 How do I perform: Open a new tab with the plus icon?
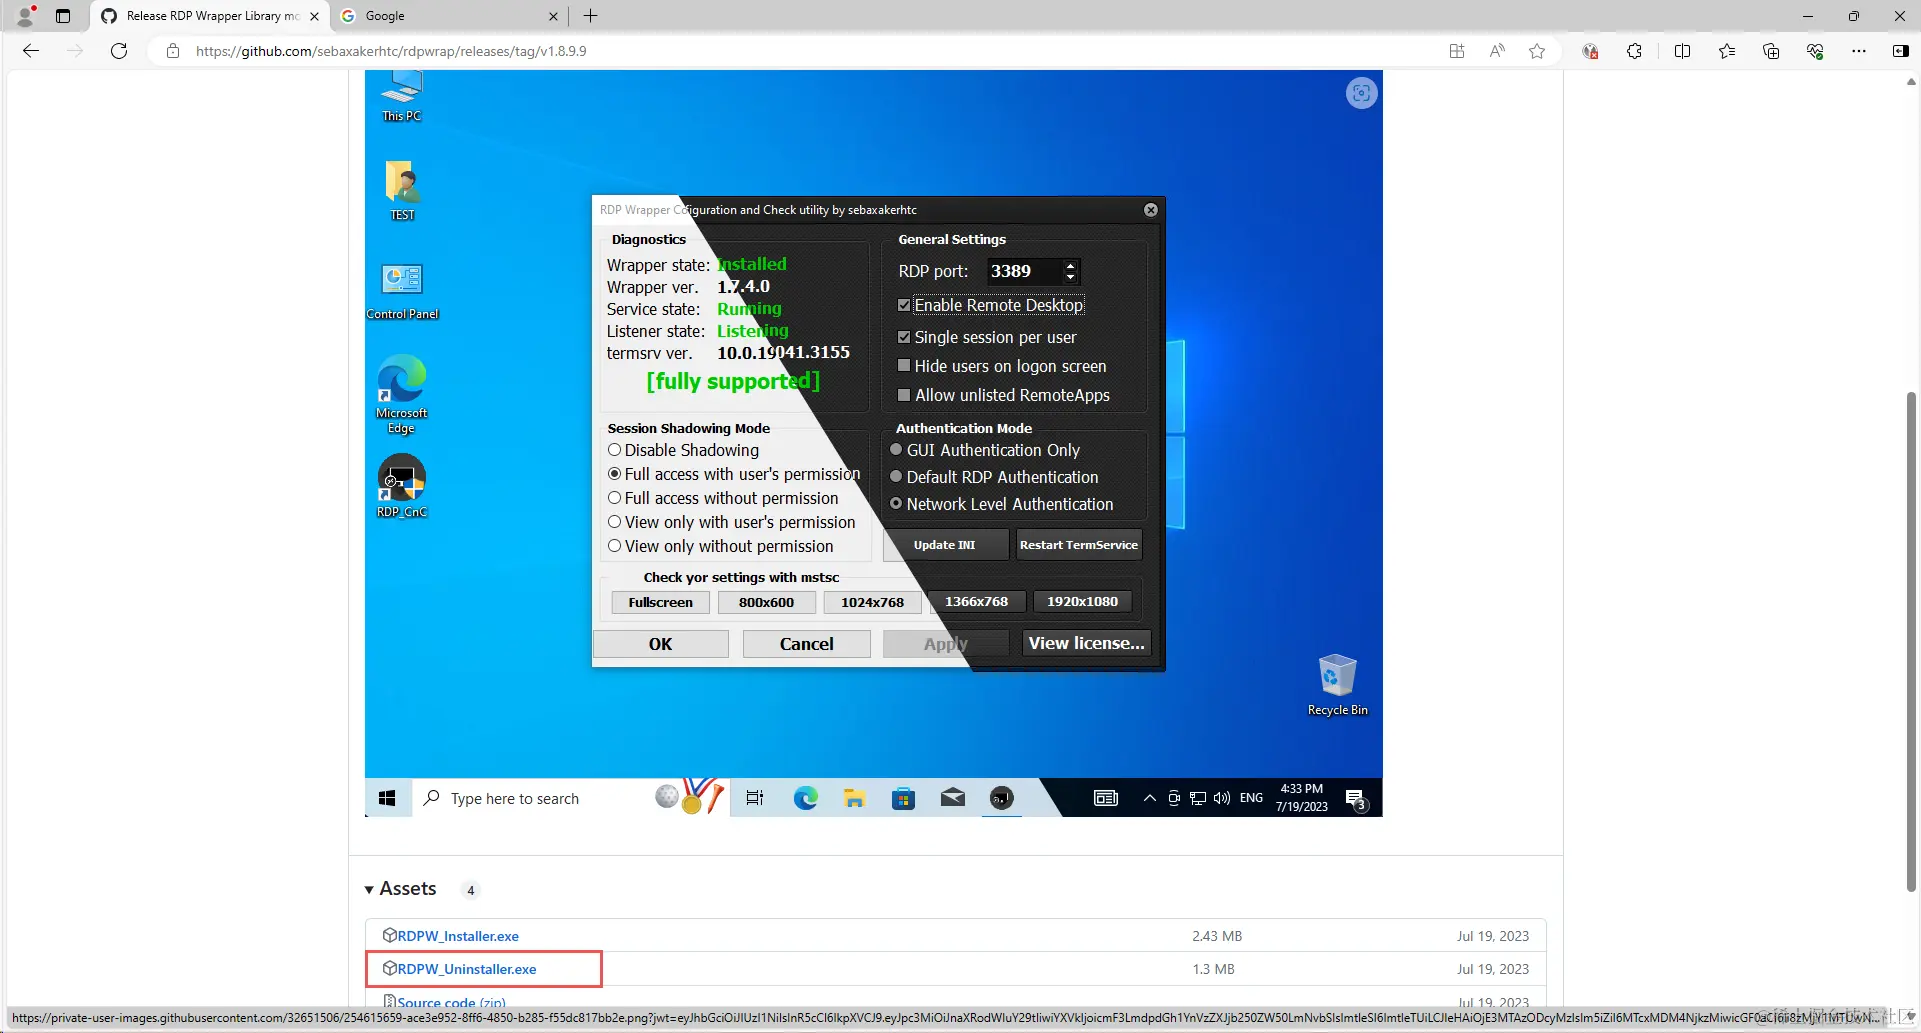tap(591, 16)
